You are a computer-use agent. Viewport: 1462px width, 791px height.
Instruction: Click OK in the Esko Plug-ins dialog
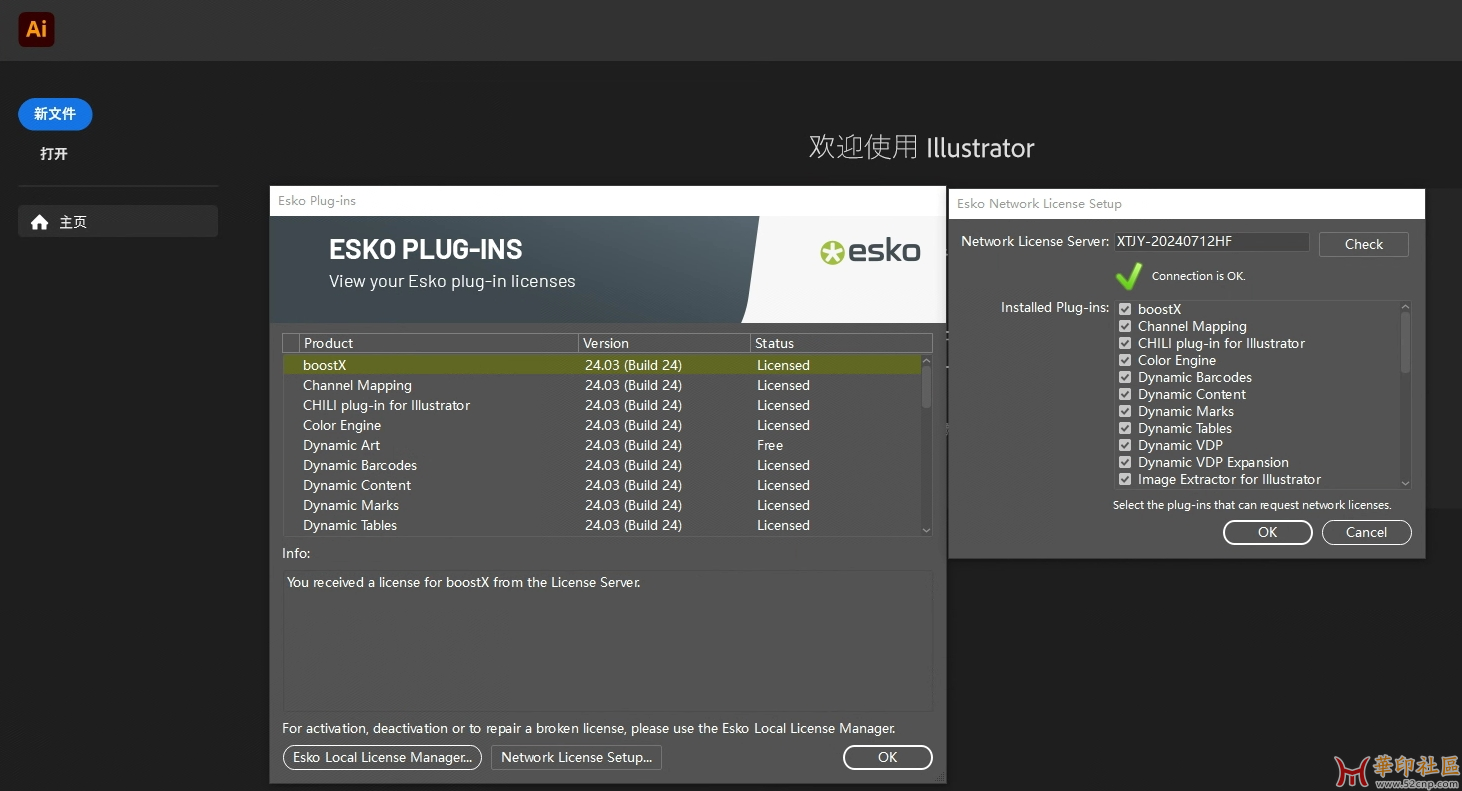888,757
